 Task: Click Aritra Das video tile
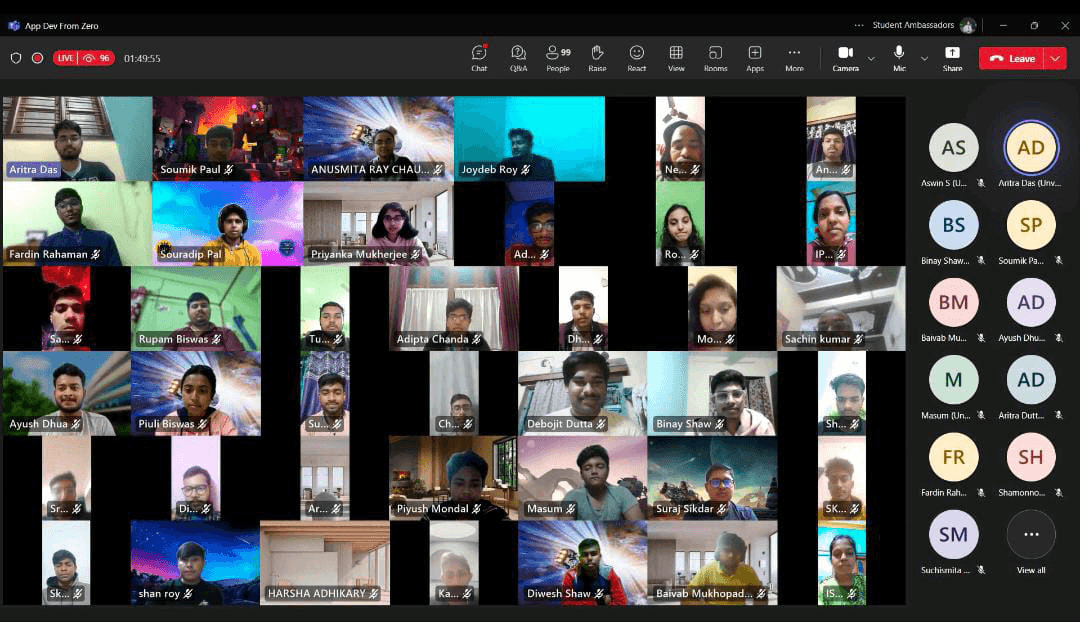tap(78, 138)
